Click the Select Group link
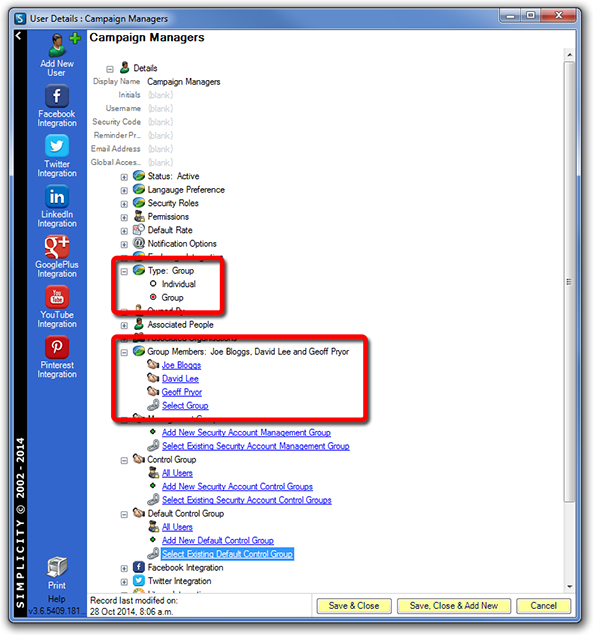The image size is (593, 635). coord(185,405)
